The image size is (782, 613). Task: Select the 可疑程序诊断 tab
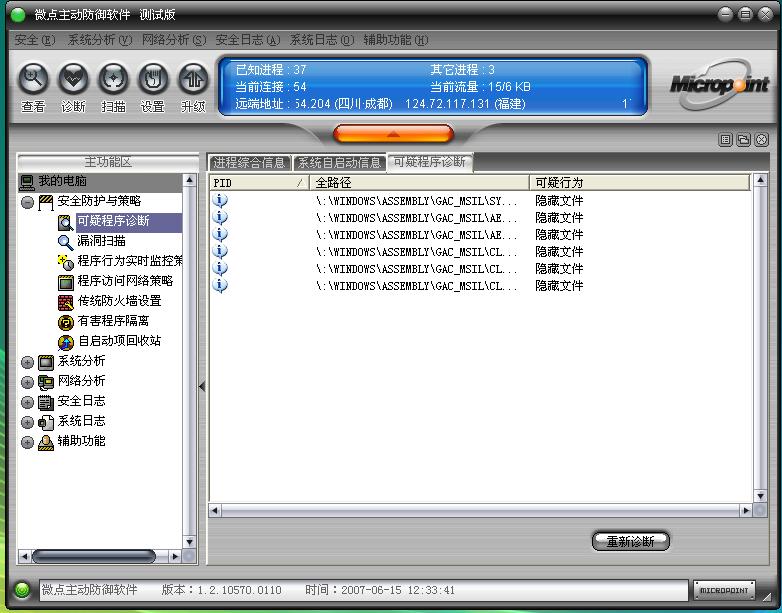click(x=430, y=162)
